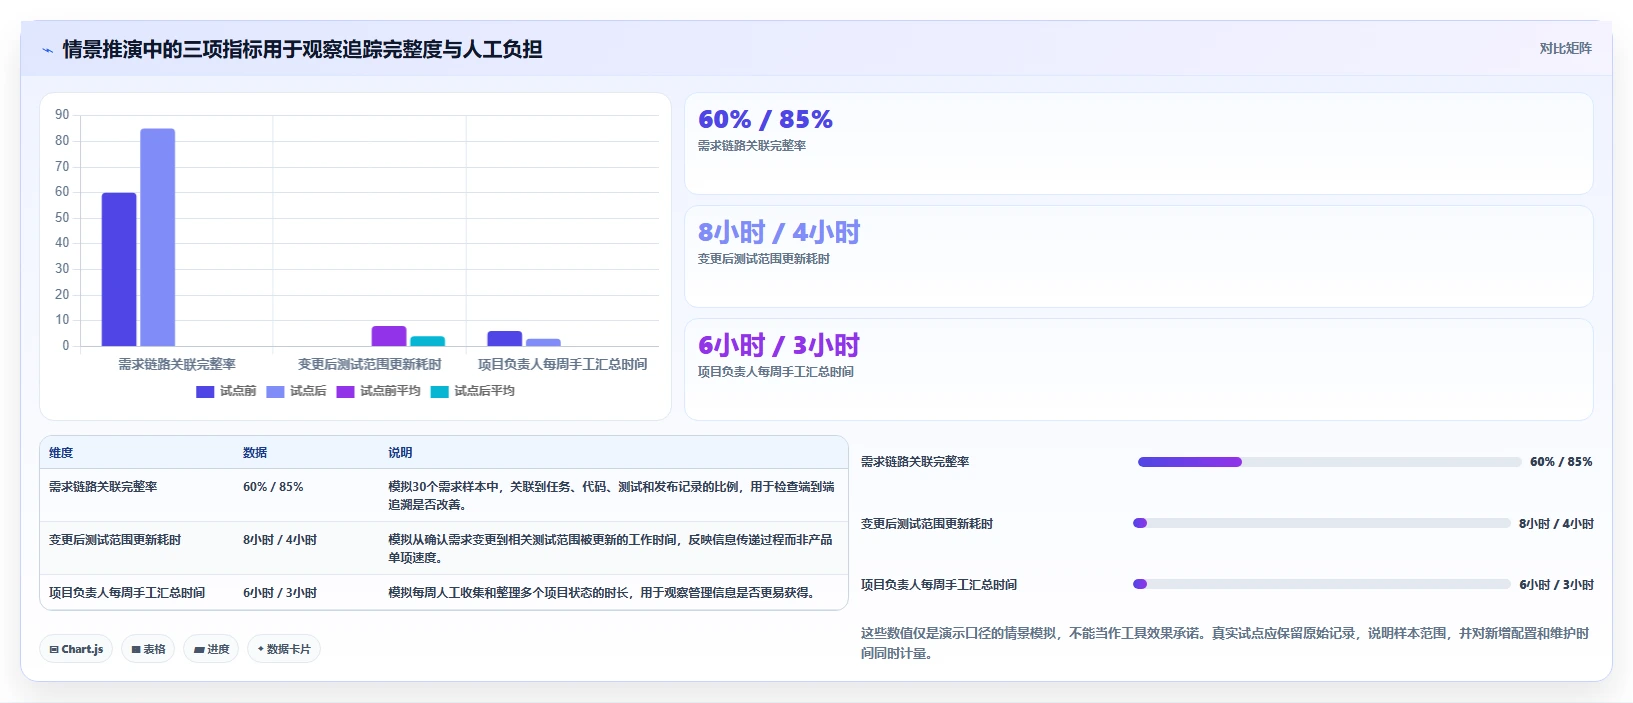Click the description starting 模拟30个需求样本中
Viewport: 1633px width, 703px height.
point(611,496)
